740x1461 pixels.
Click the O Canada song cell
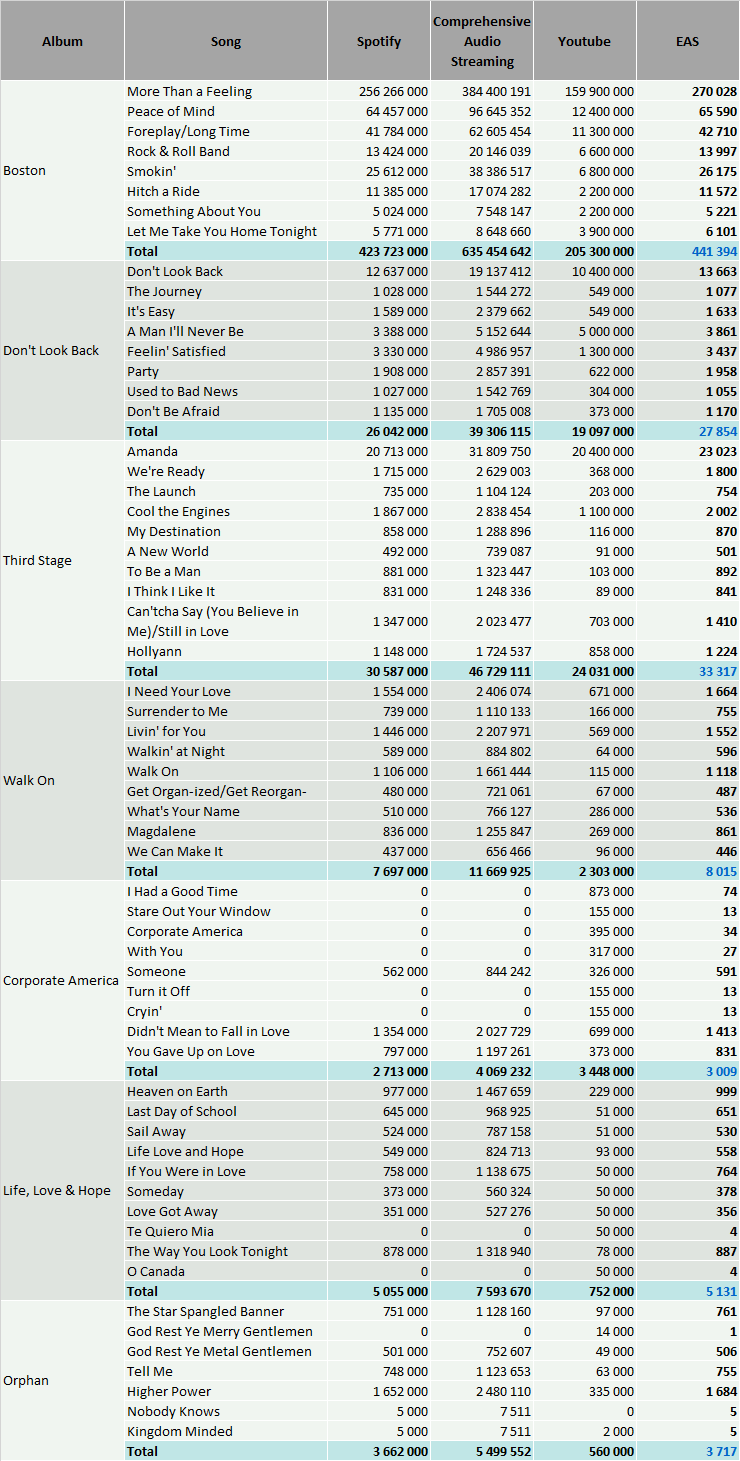(x=226, y=1271)
